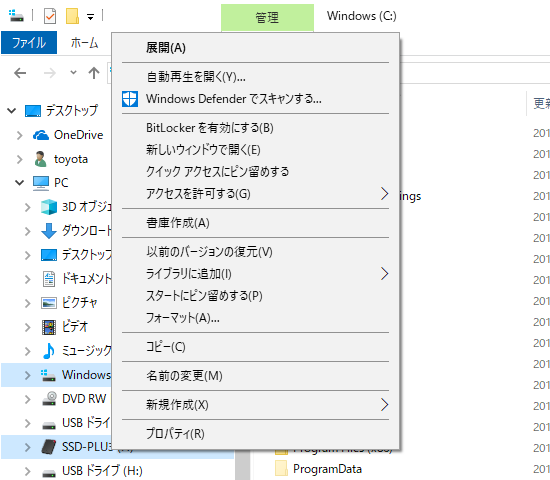The width and height of the screenshot is (550, 480).
Task: Click the デスクトップ icon under PC
Action: pos(49,255)
